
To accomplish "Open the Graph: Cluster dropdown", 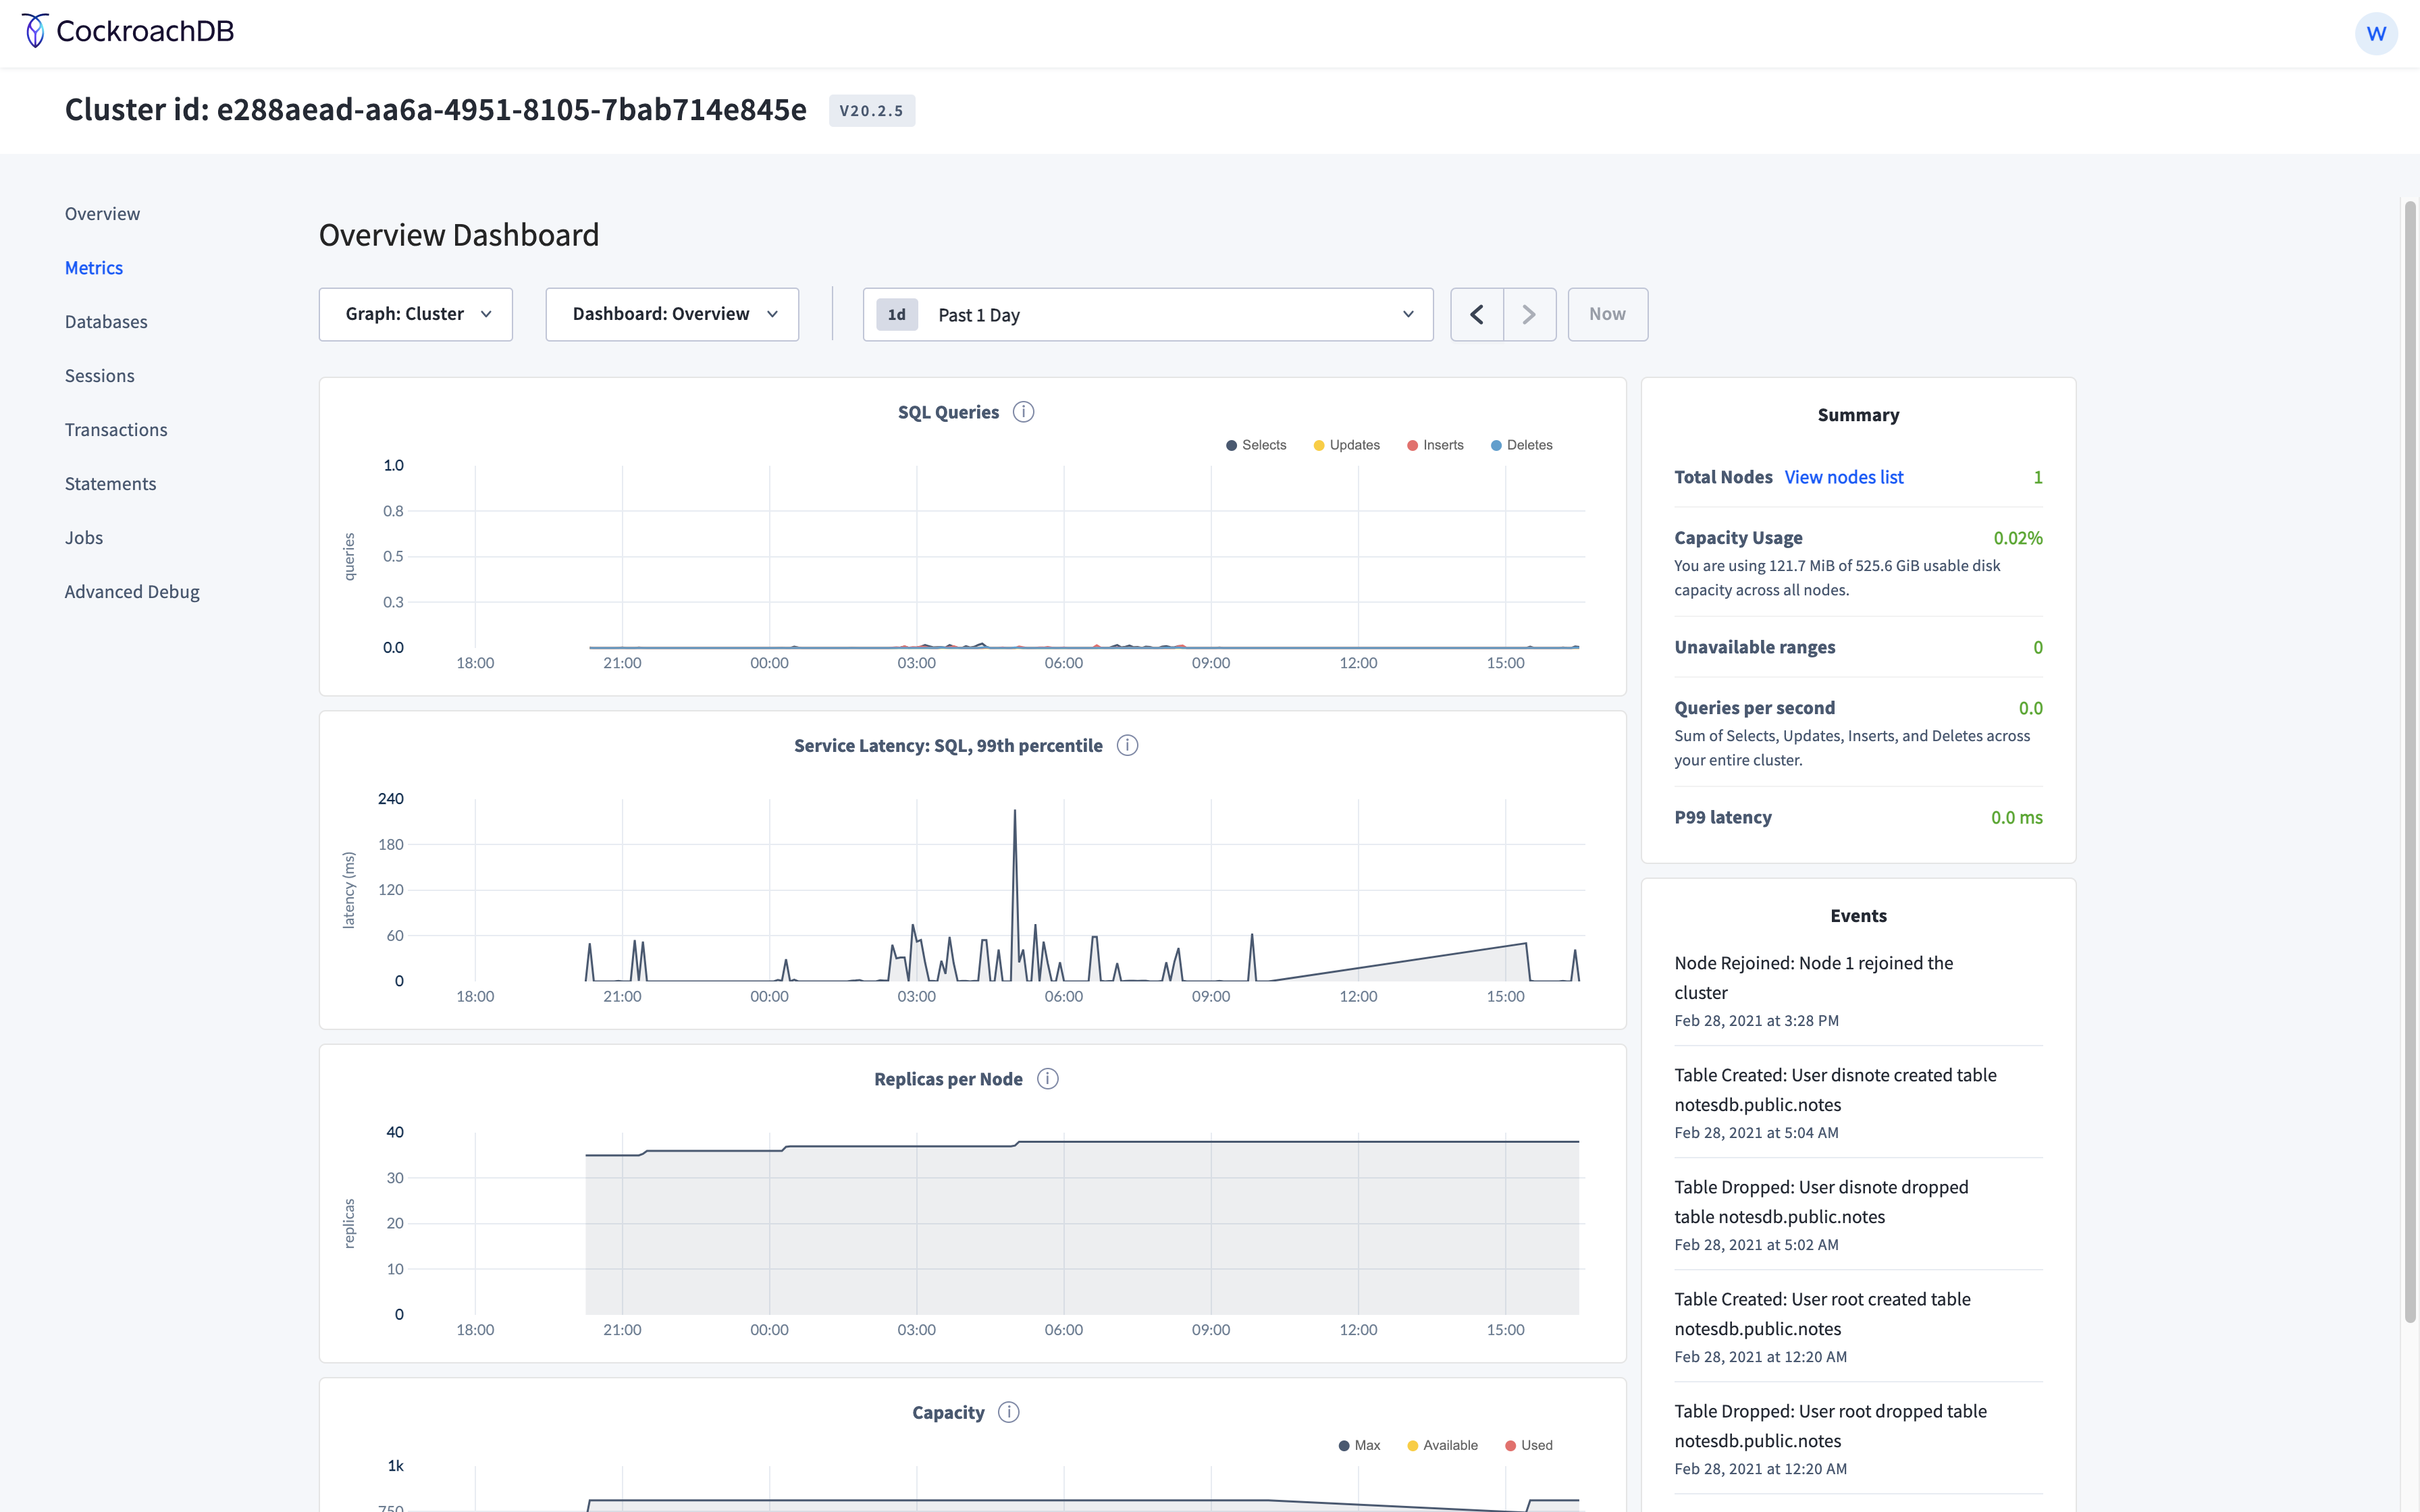I will pyautogui.click(x=416, y=315).
